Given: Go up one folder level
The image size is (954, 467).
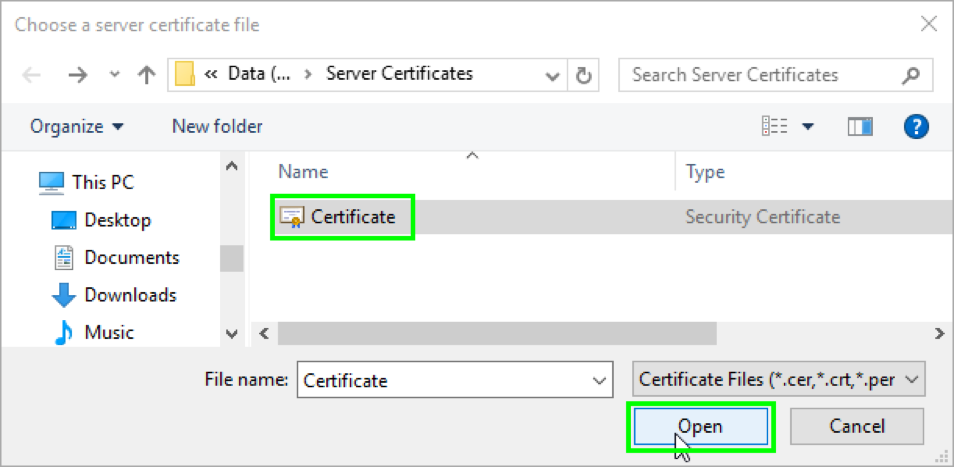Looking at the screenshot, I should 146,75.
